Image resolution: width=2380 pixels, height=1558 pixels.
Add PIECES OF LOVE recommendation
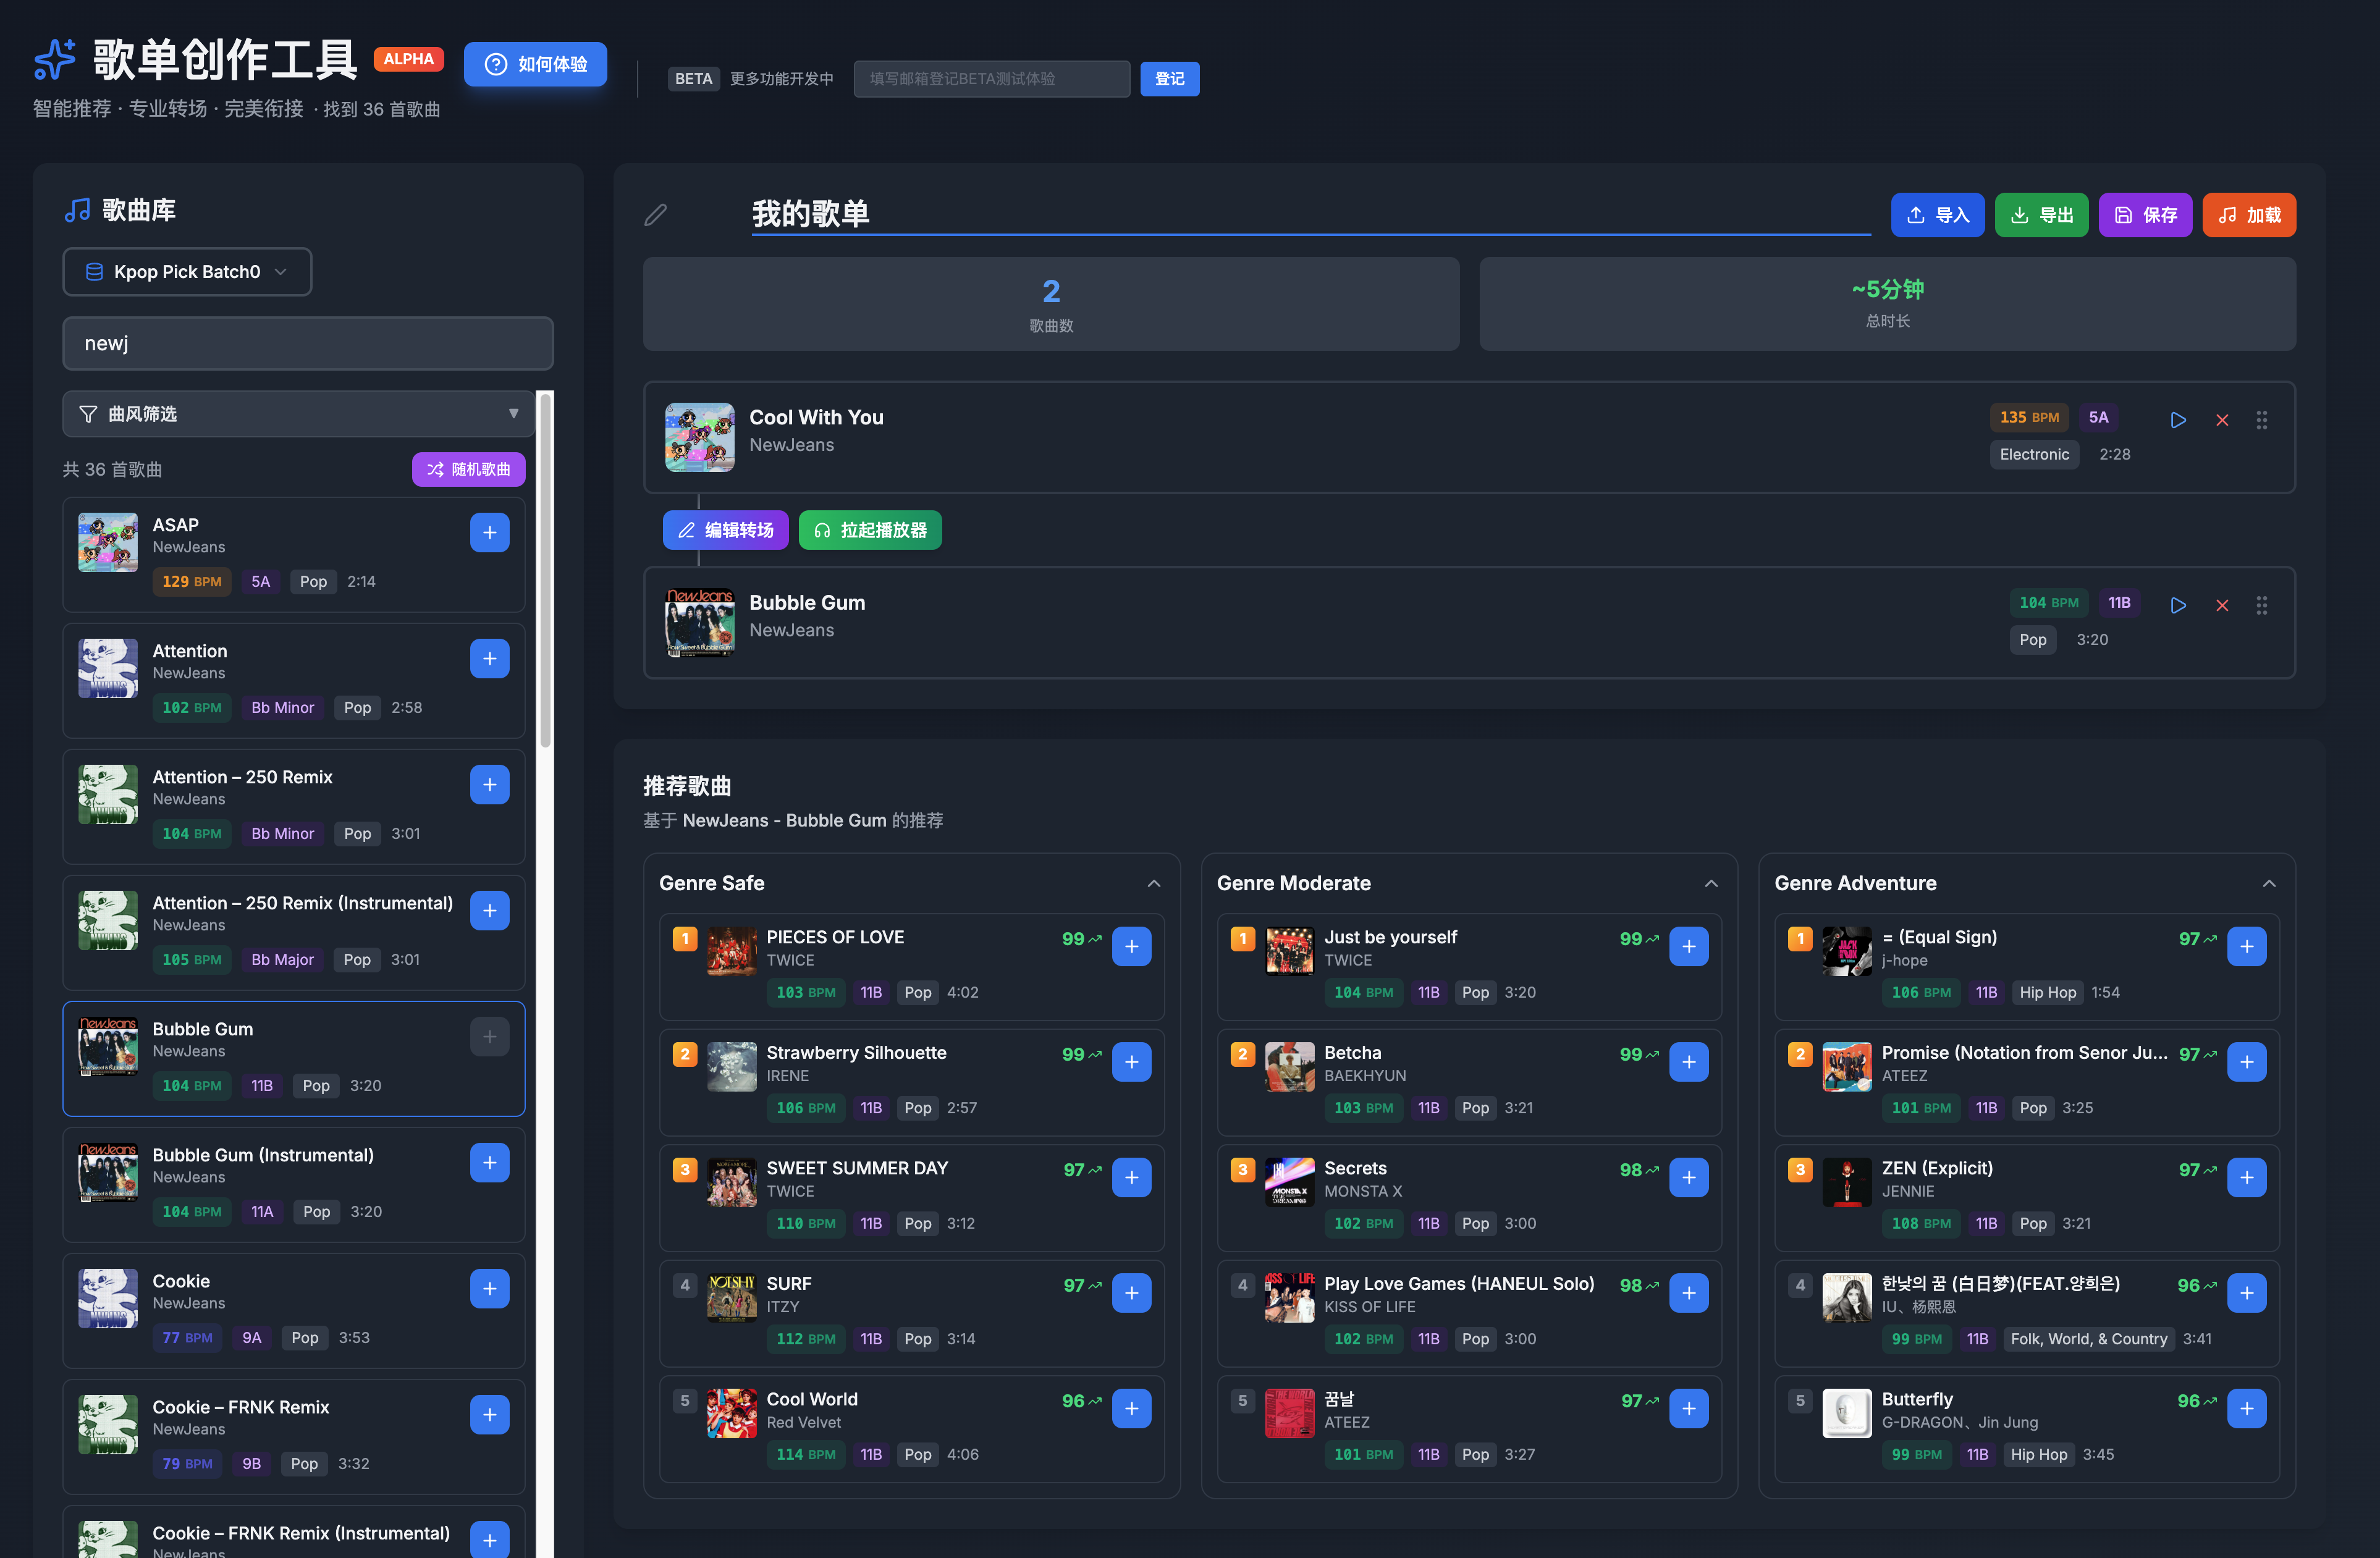point(1132,946)
